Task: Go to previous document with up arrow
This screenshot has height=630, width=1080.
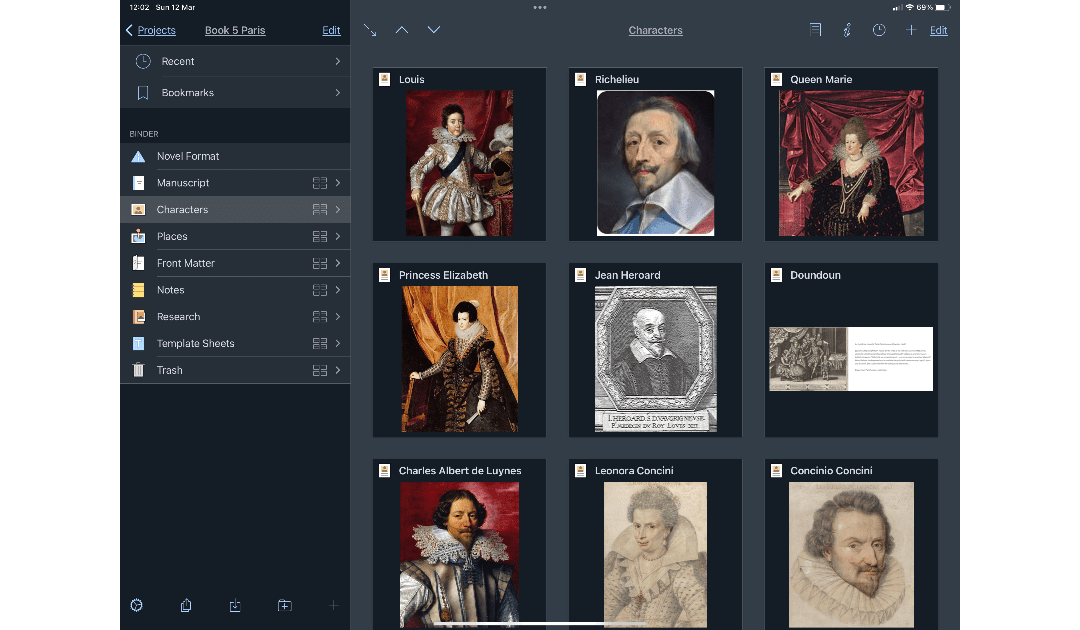Action: [402, 30]
